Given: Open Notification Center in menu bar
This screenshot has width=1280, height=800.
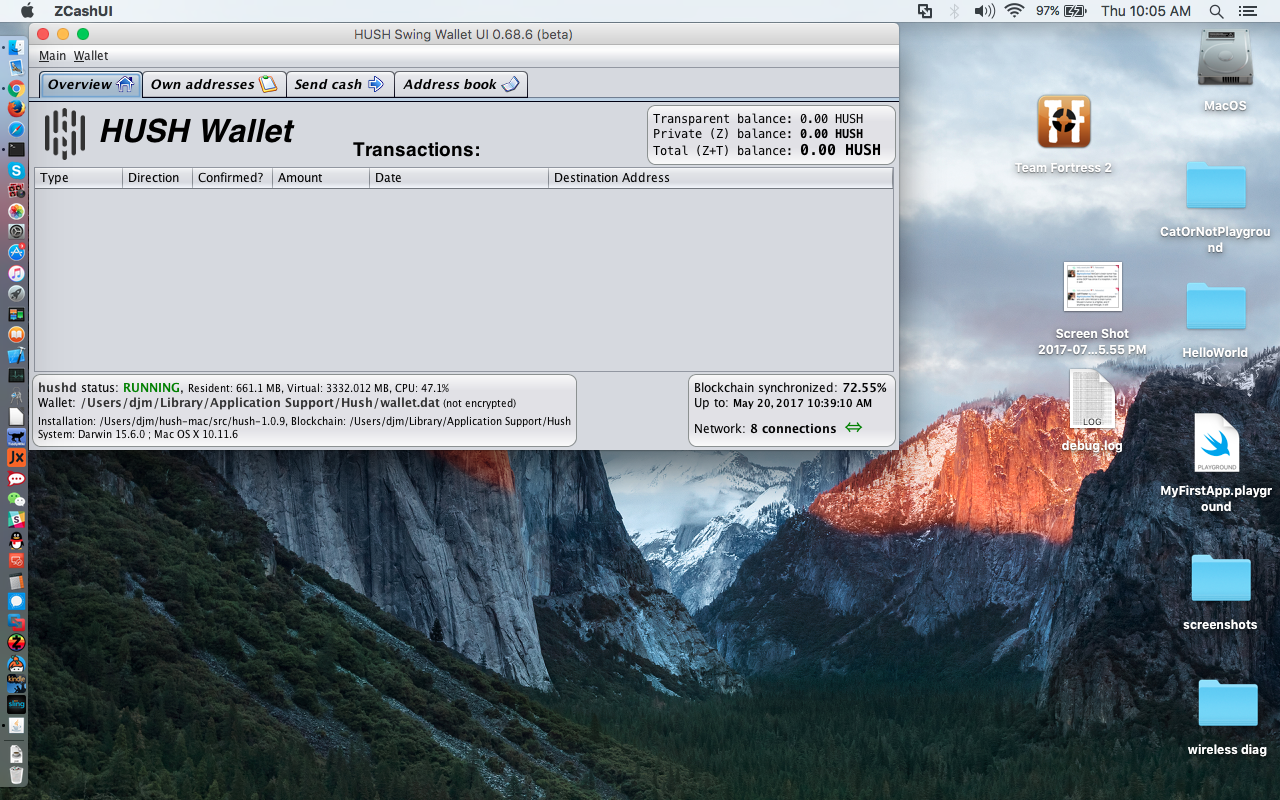Looking at the screenshot, I should tap(1247, 11).
